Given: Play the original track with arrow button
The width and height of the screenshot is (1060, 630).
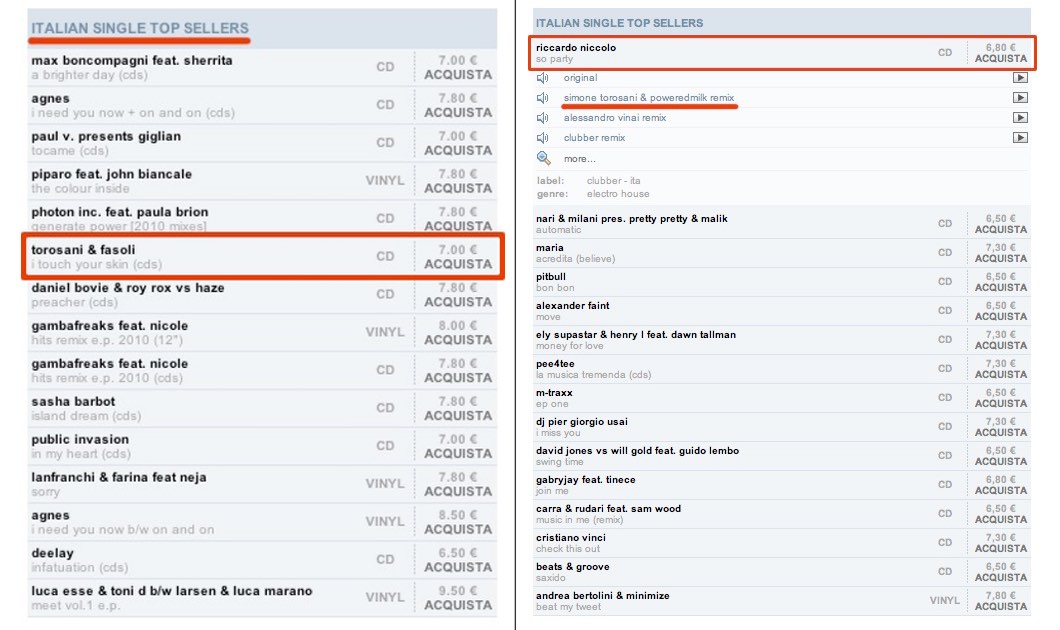Looking at the screenshot, I should 1020,78.
